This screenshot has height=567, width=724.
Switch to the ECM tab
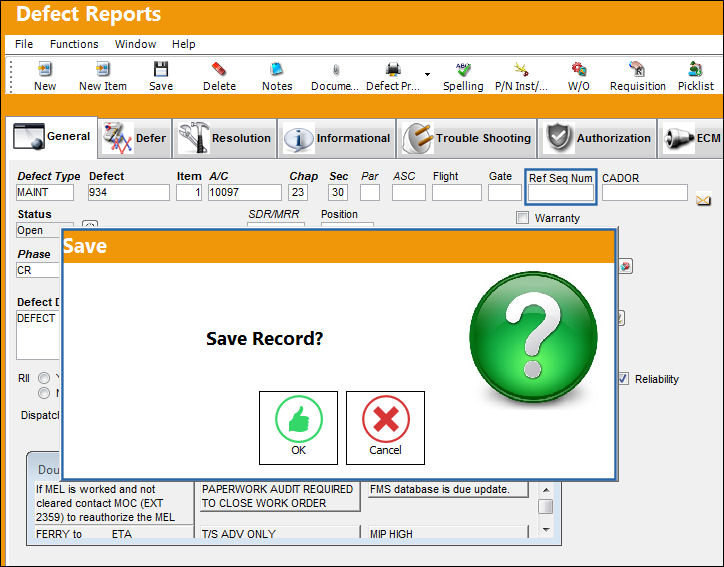pos(691,138)
